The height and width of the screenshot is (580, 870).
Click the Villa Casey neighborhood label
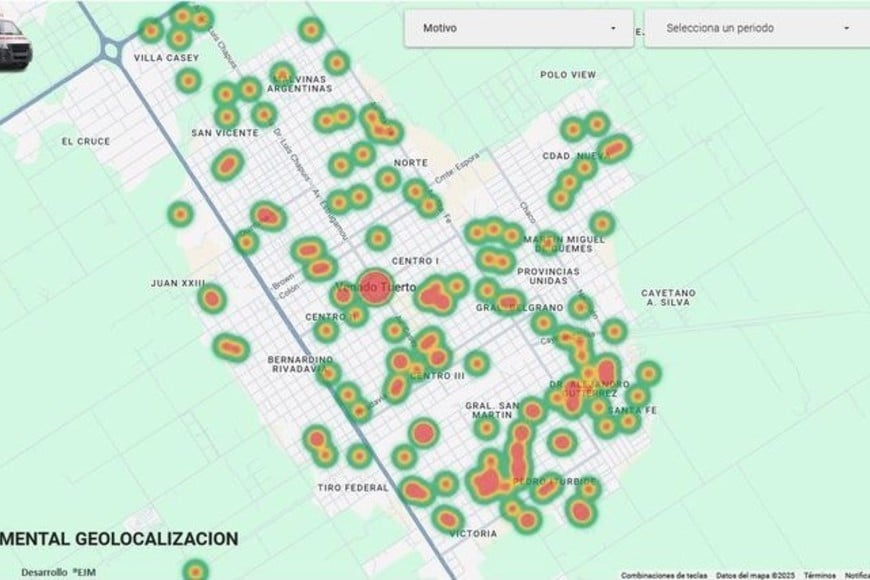coord(163,59)
